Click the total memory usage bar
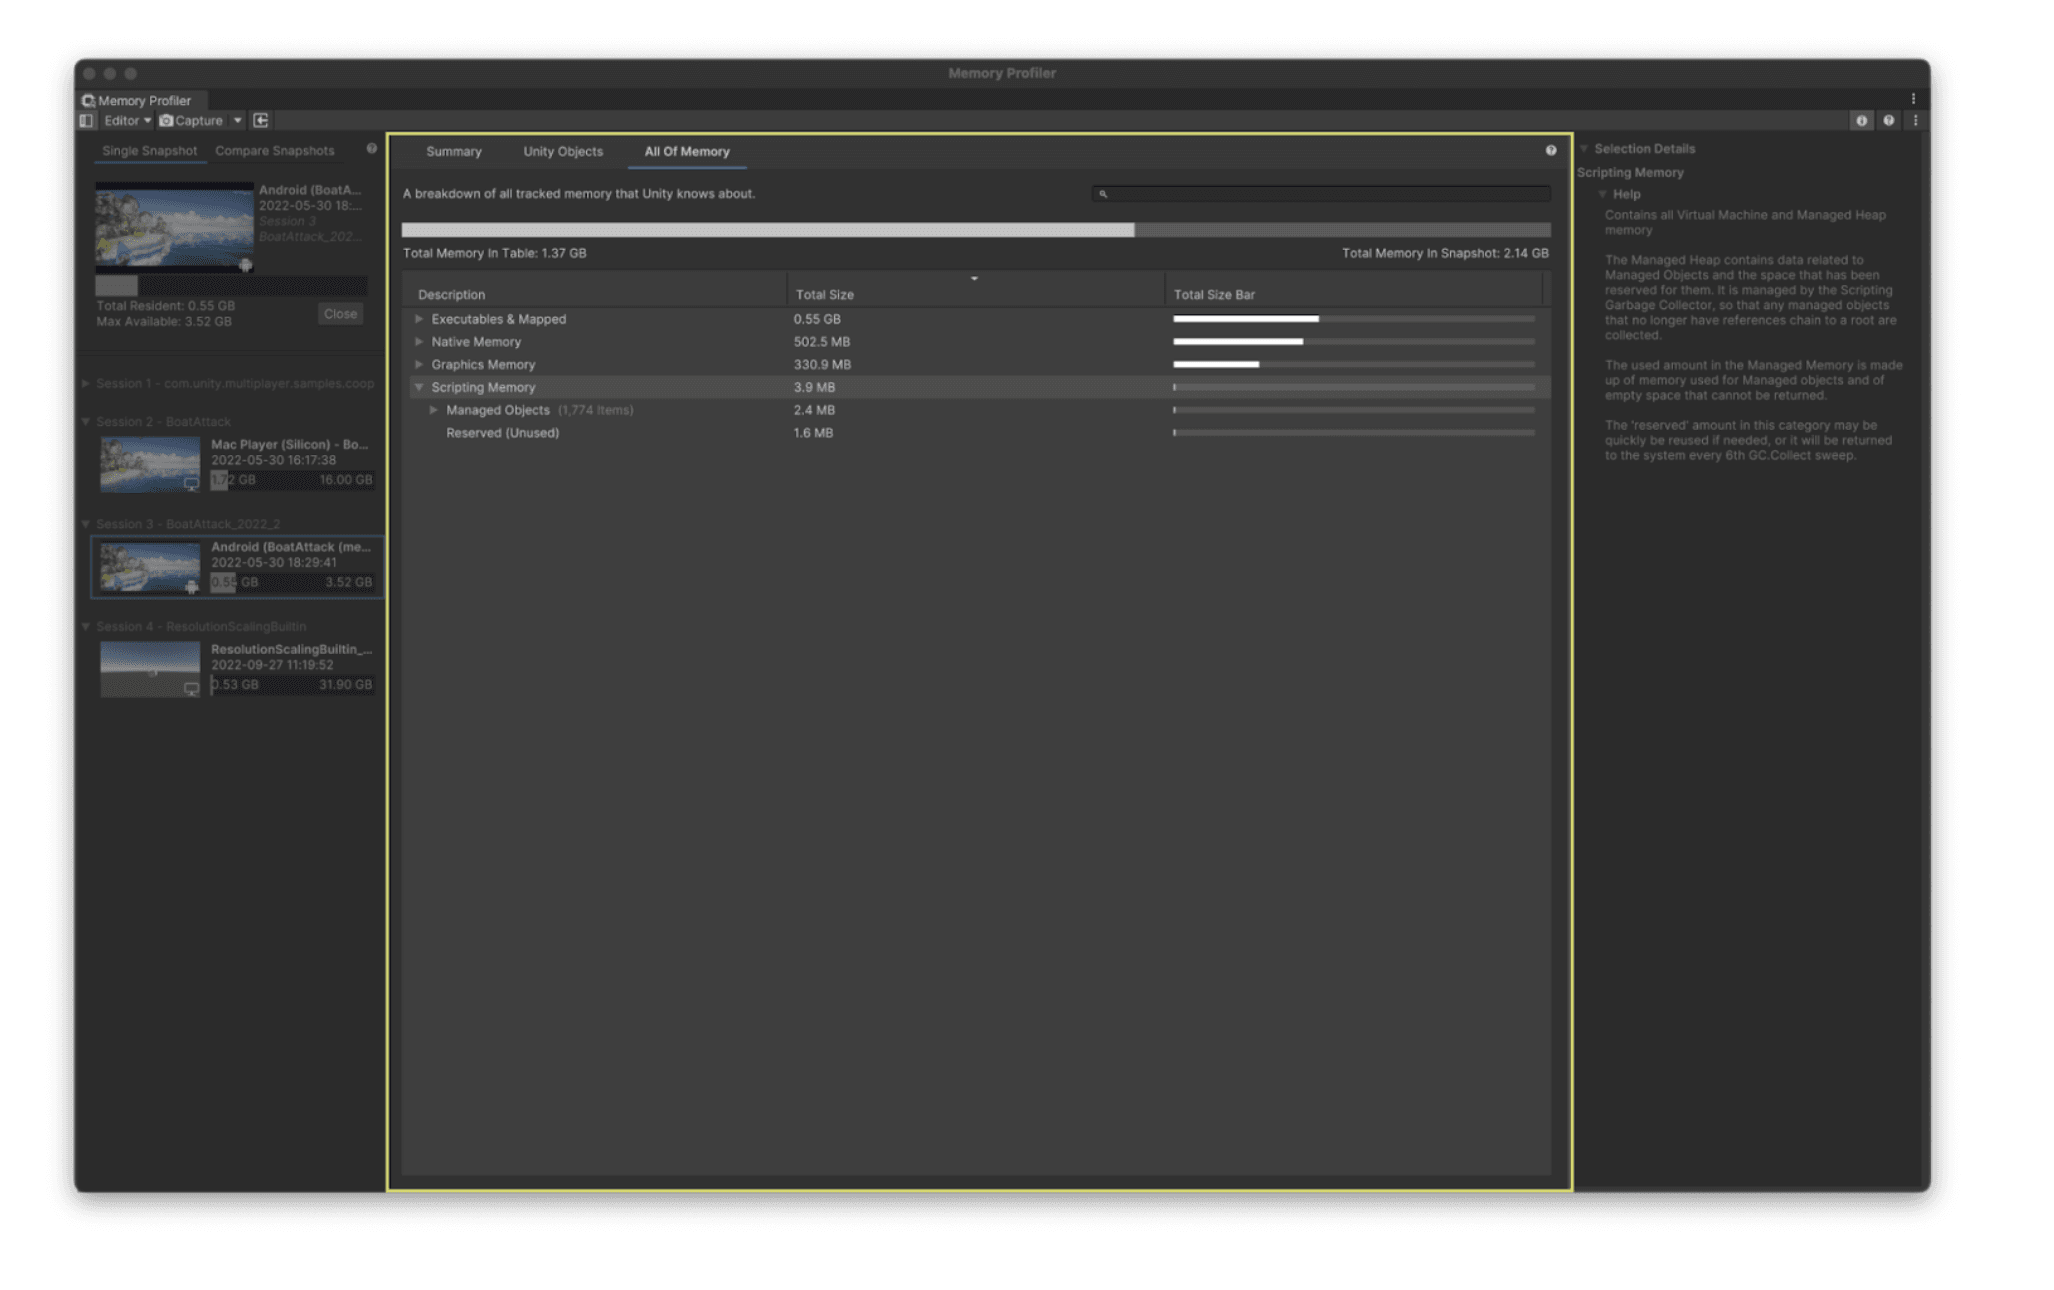The width and height of the screenshot is (2054, 1290). [x=976, y=229]
